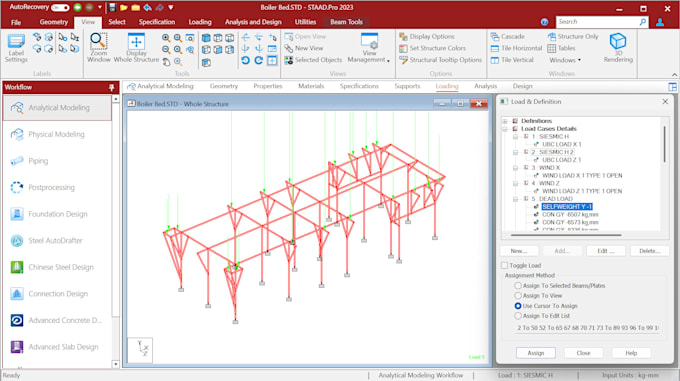680x381 pixels.
Task: Collapse the 1 : SIESMIC H node
Action: click(516, 137)
